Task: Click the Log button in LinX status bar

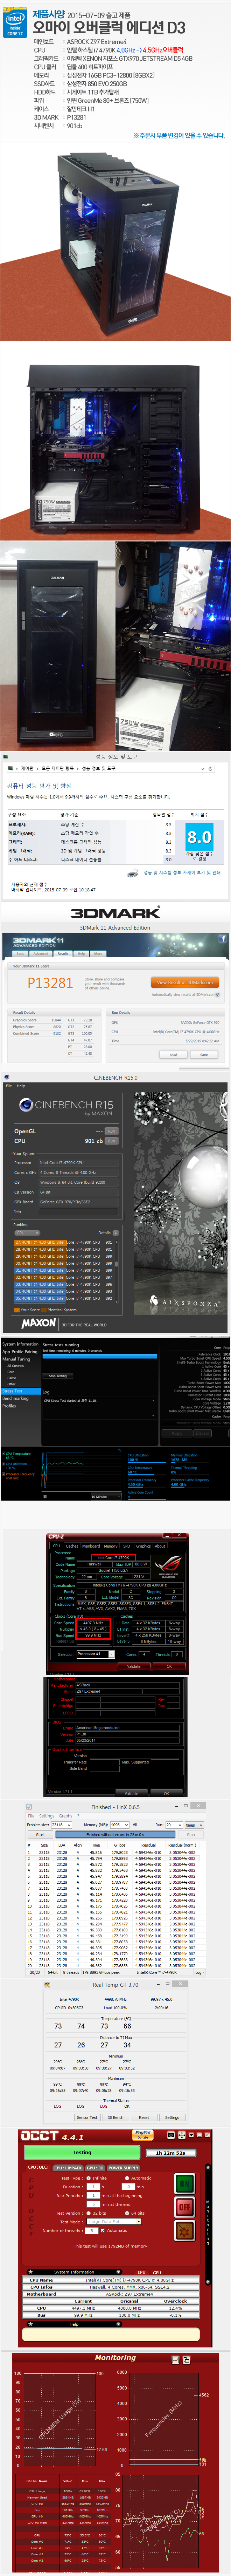Action: (x=199, y=1973)
